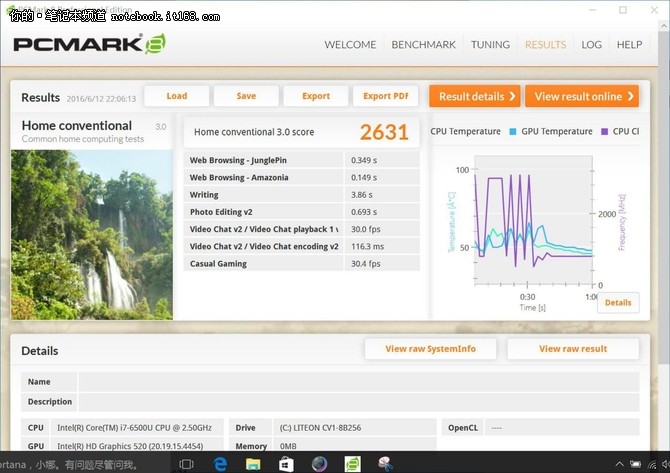Click the GPU value Intel HD Graphics 520
The width and height of the screenshot is (670, 473).
coord(130,446)
